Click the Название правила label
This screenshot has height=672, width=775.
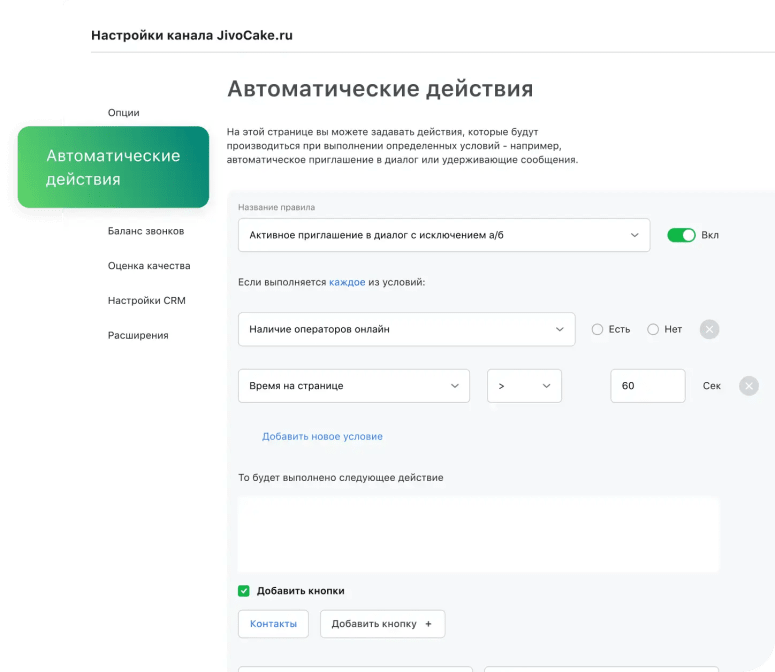(276, 207)
